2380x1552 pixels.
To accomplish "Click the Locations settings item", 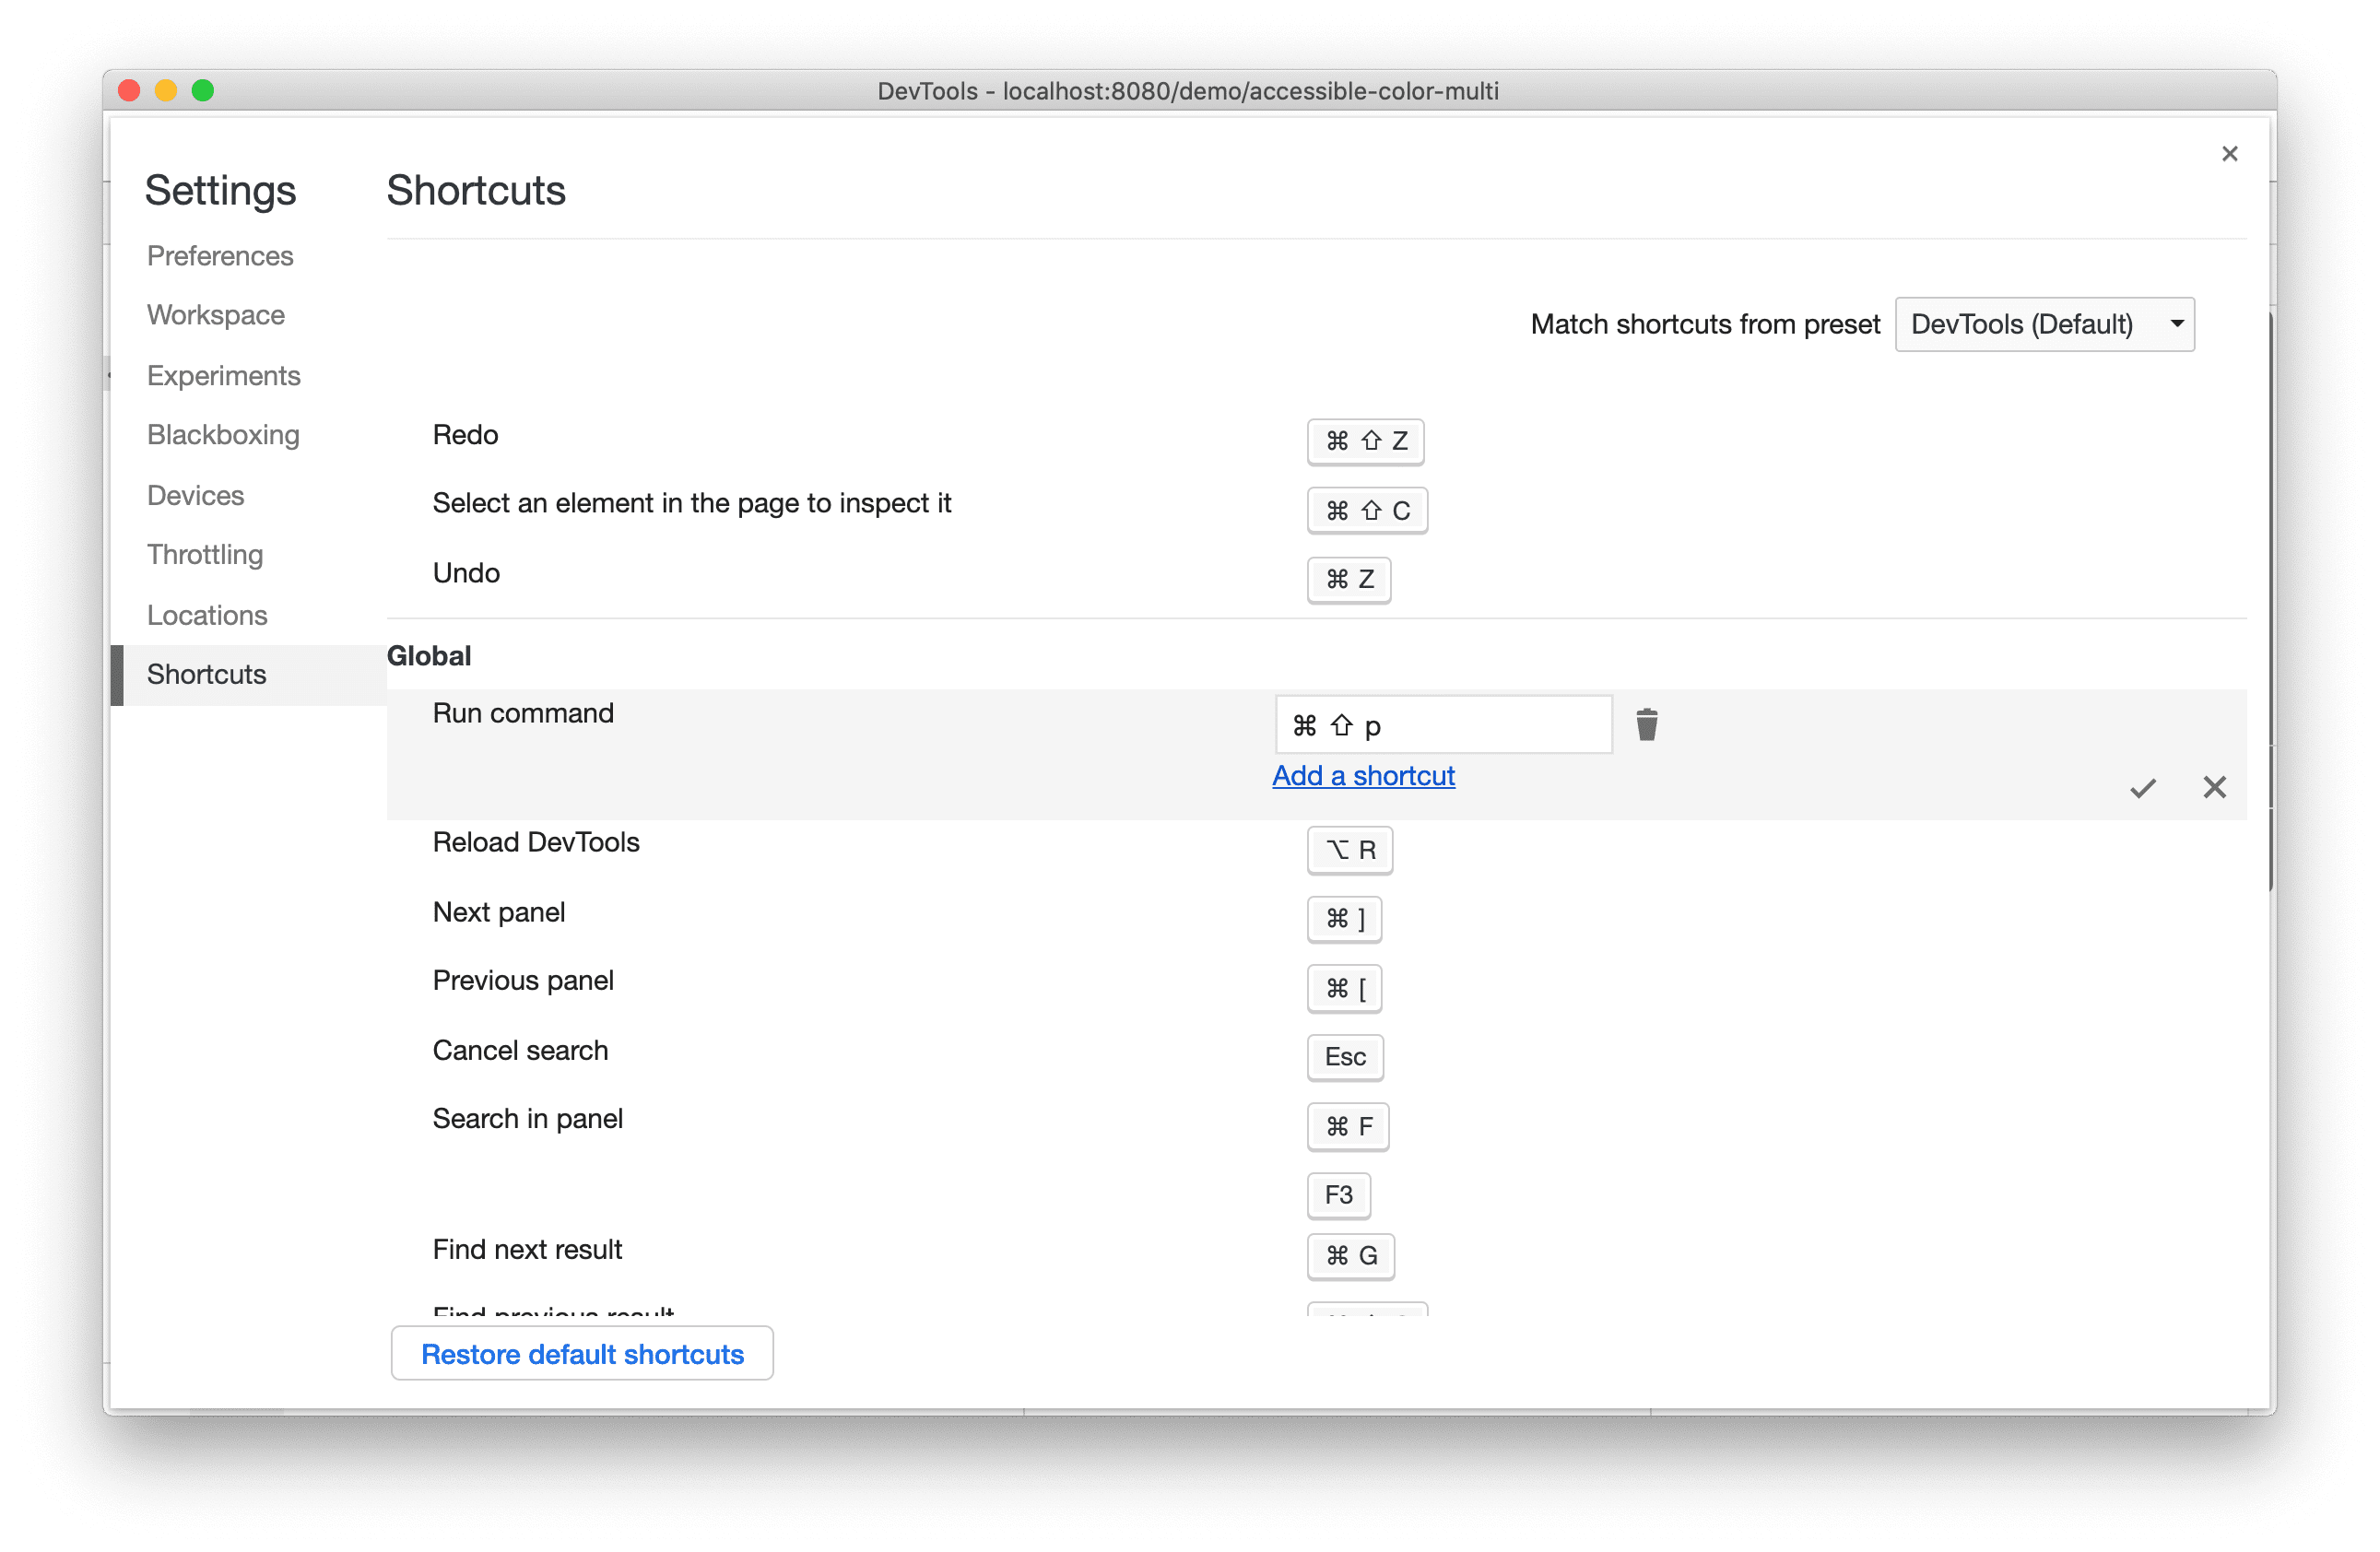I will coord(208,612).
